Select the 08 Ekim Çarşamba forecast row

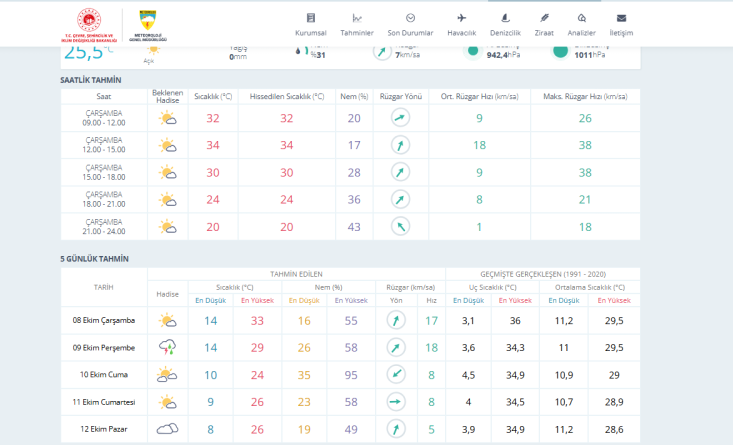tap(104, 321)
